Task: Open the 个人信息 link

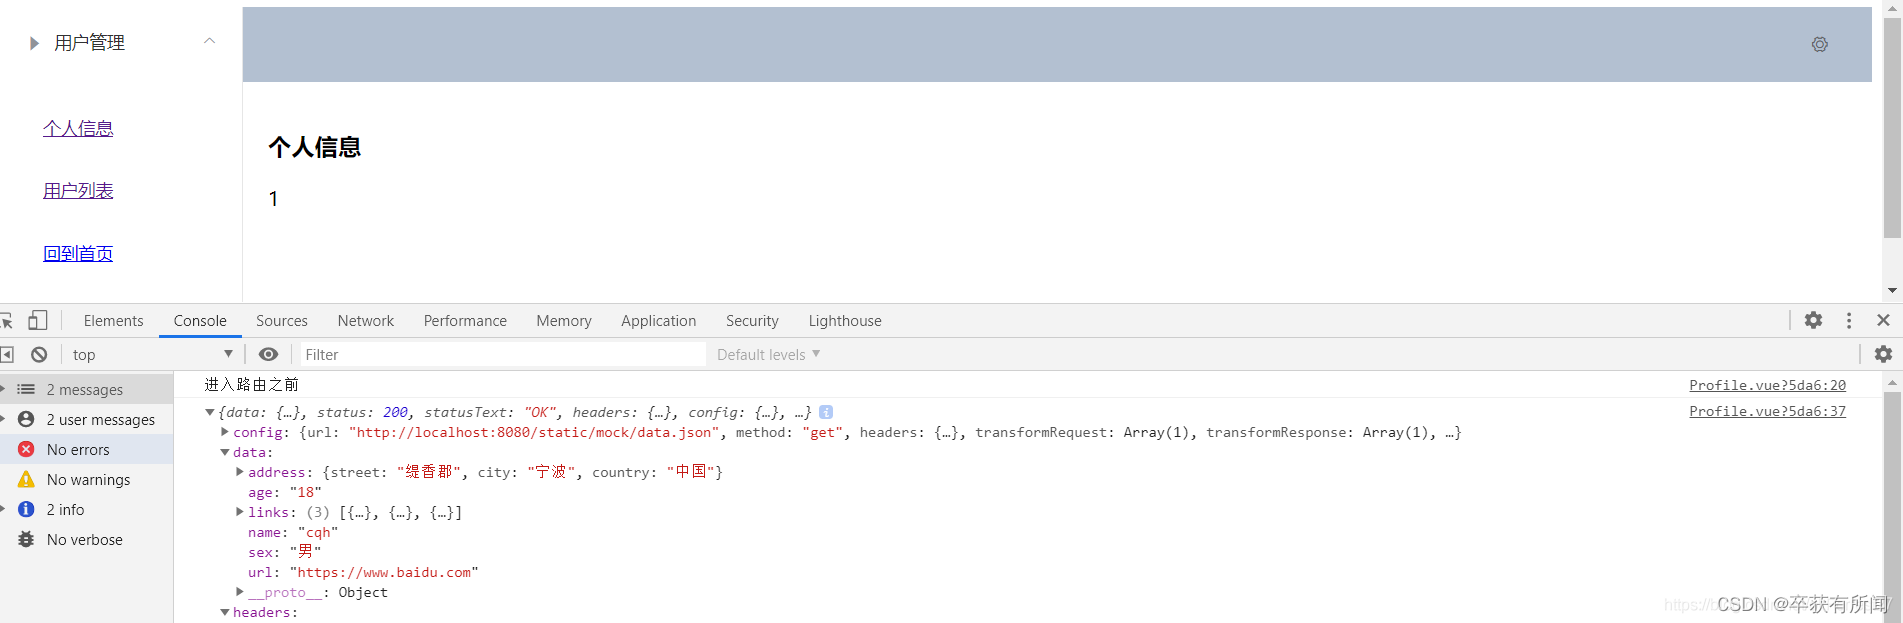Action: [x=78, y=128]
